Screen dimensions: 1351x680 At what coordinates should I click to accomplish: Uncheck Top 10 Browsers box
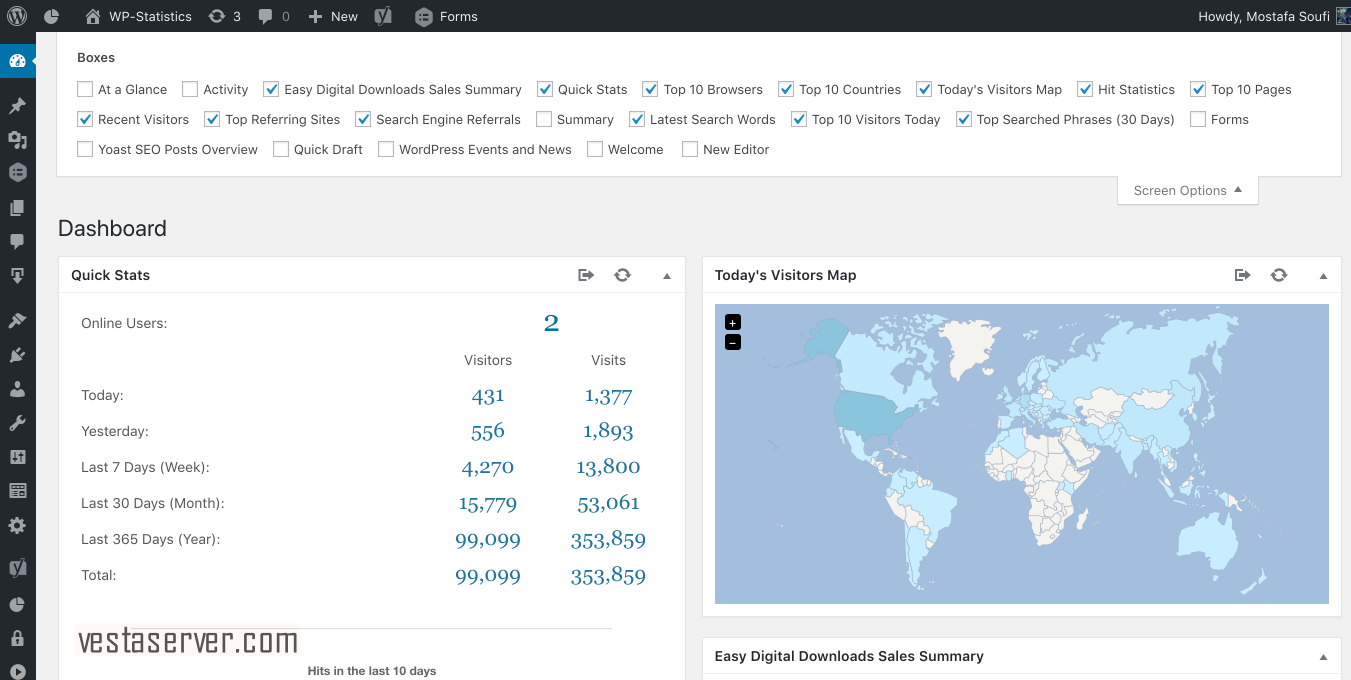tap(650, 89)
